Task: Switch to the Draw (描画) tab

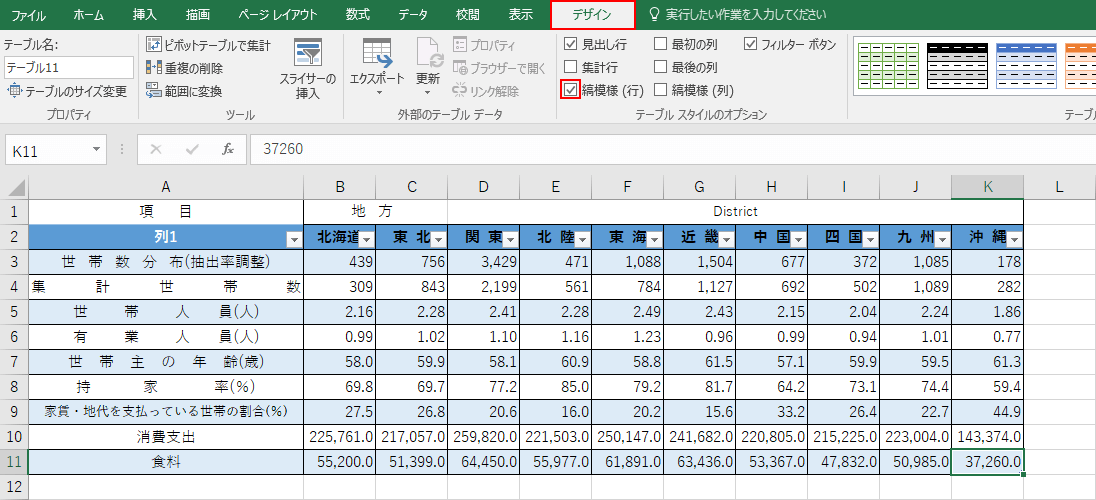Action: coord(198,15)
